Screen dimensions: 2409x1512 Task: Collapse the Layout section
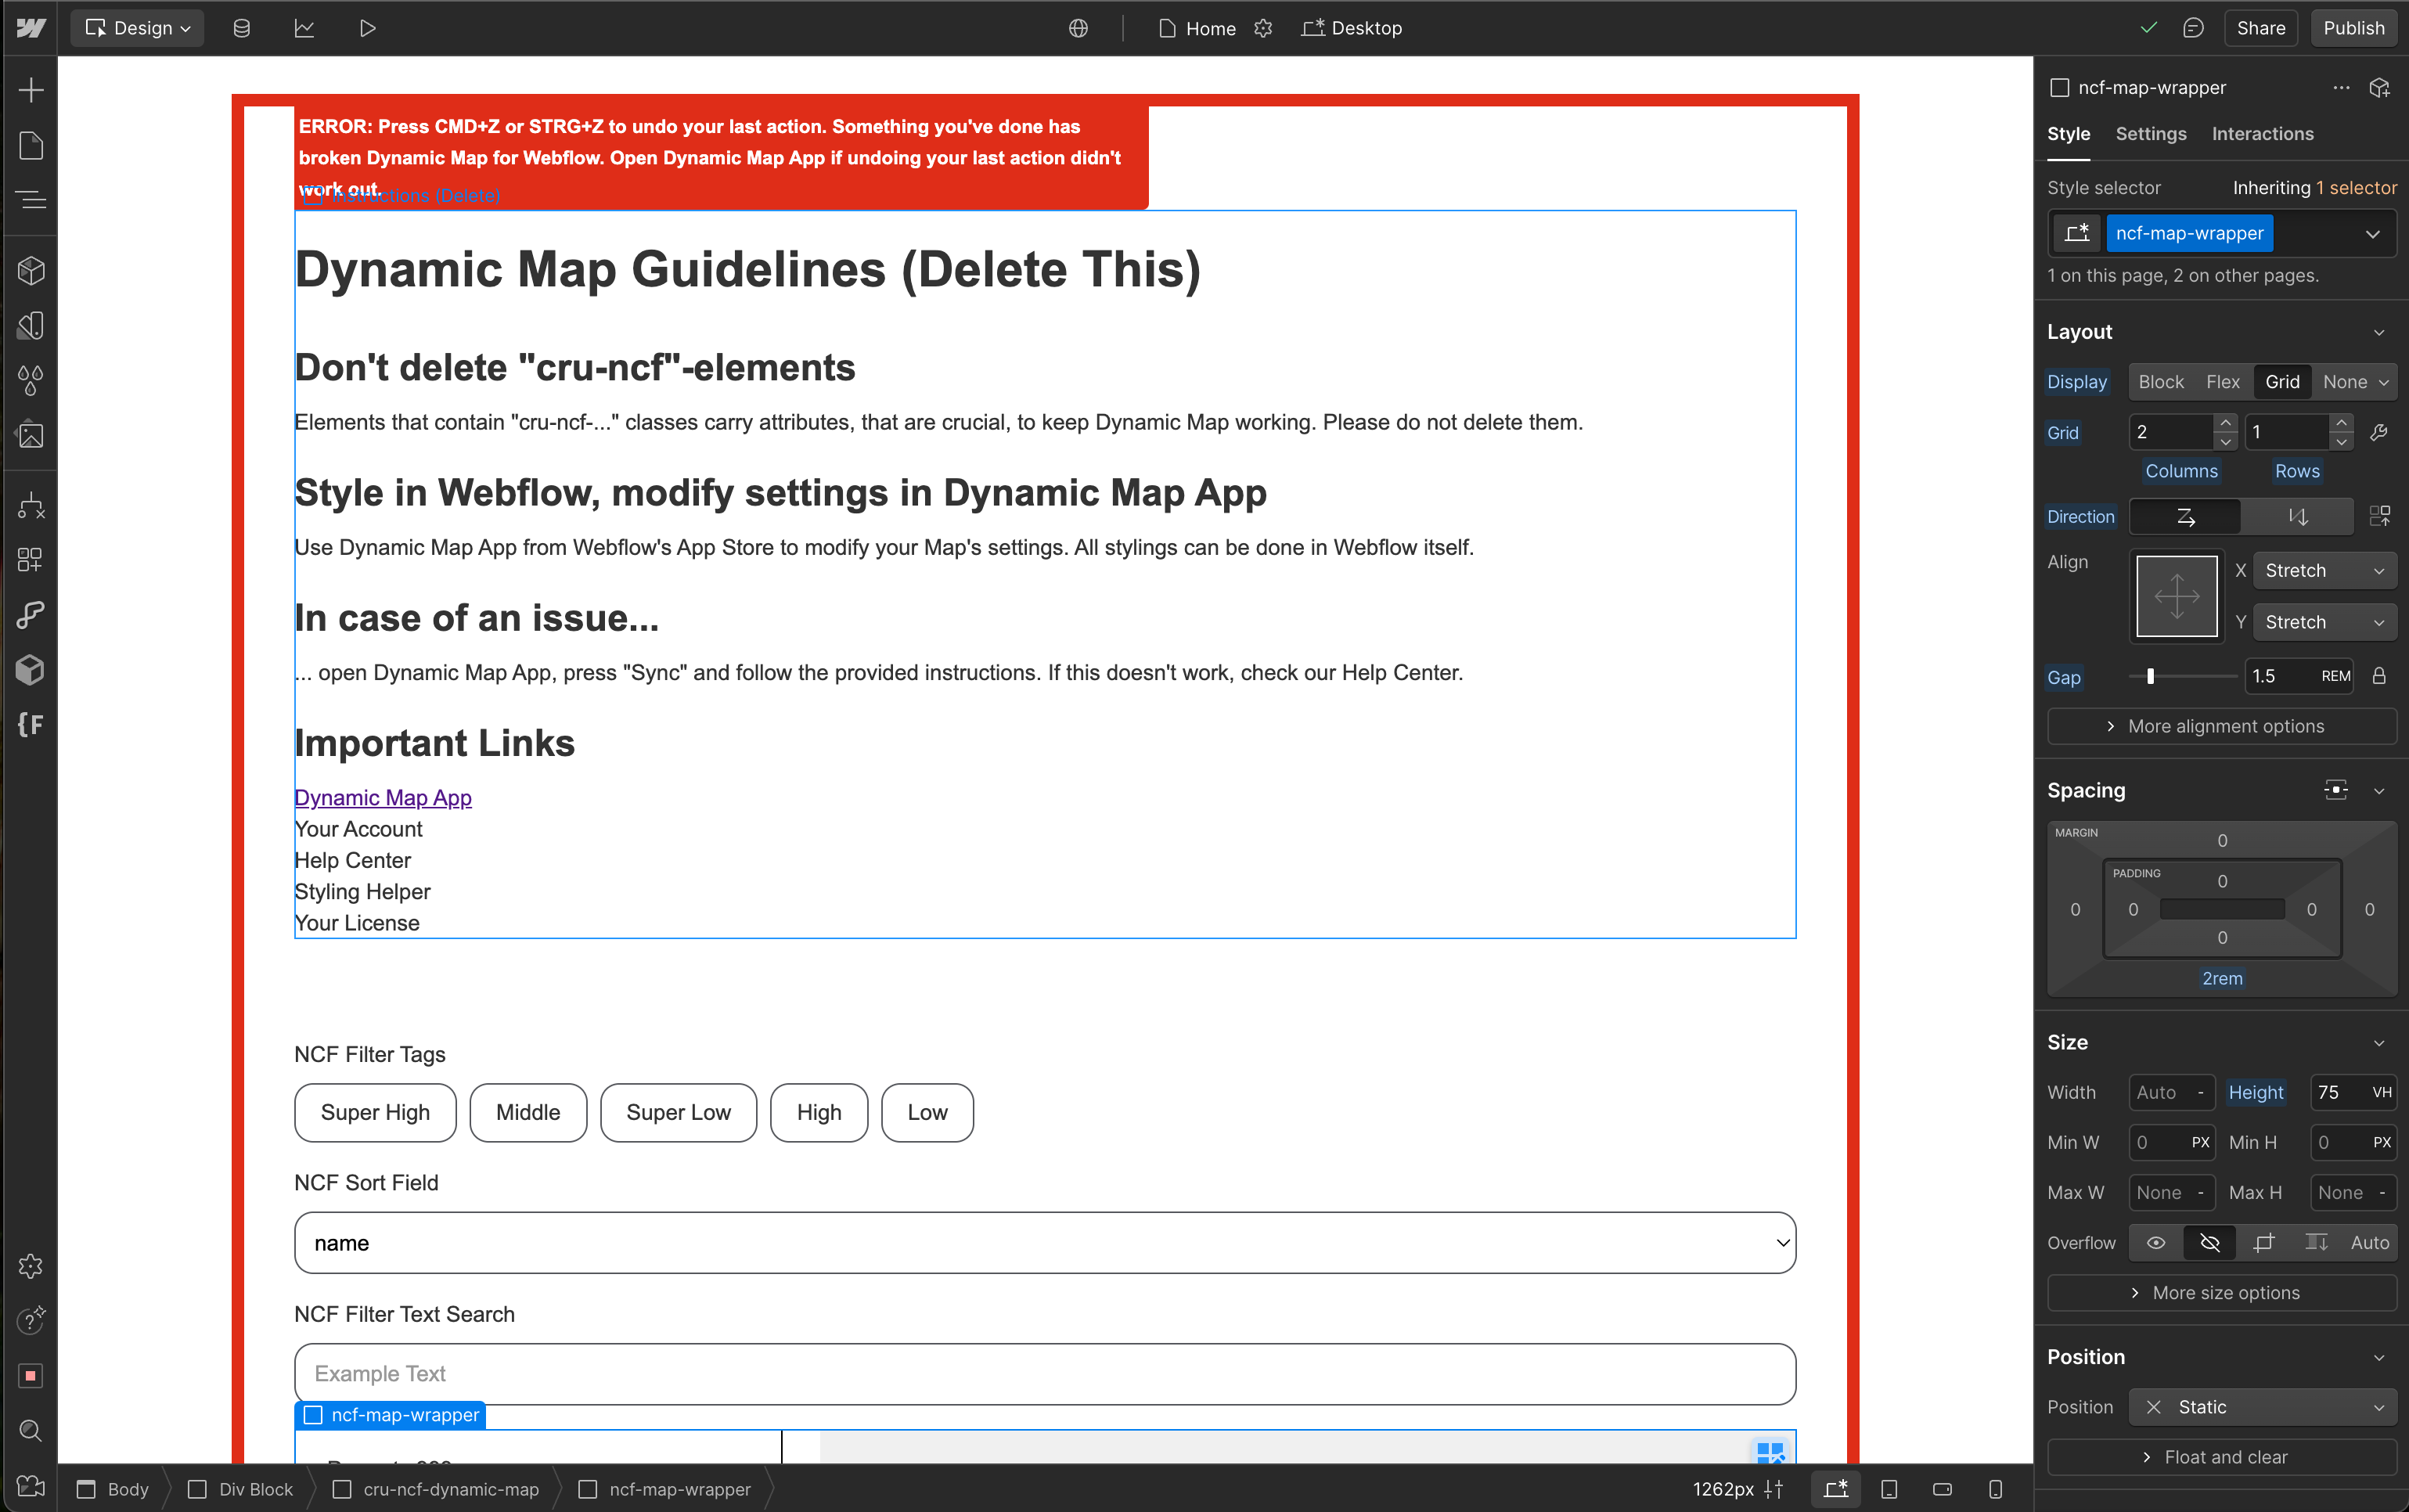[2379, 332]
